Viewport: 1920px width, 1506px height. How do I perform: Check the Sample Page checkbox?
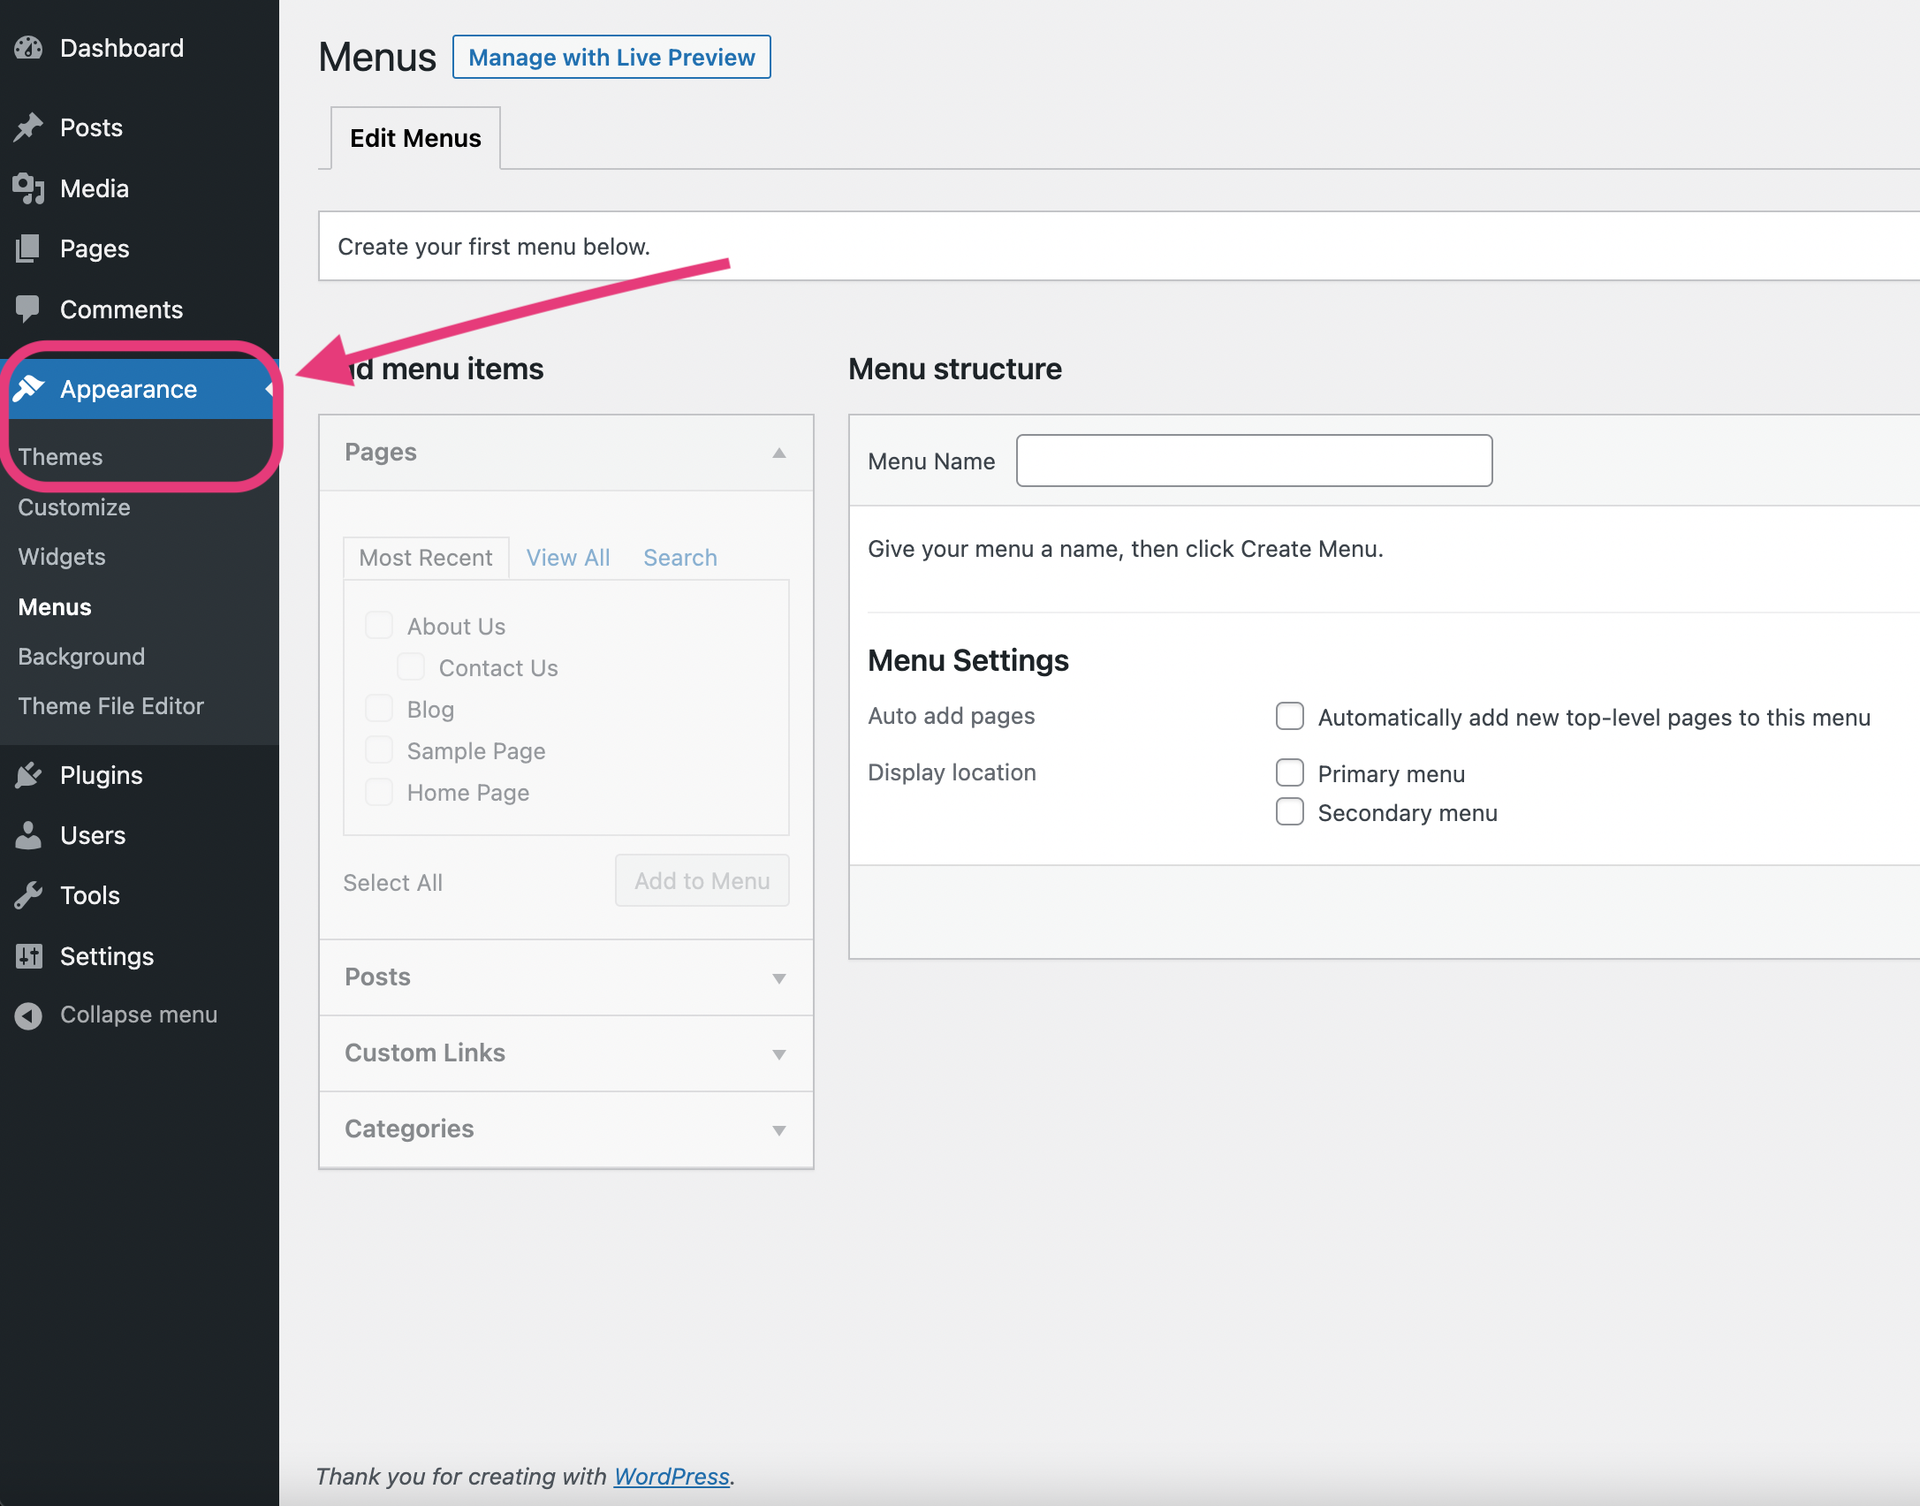pos(379,749)
